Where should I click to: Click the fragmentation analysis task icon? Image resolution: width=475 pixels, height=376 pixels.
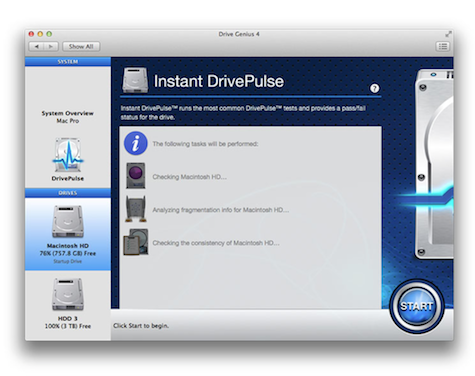pyautogui.click(x=136, y=209)
